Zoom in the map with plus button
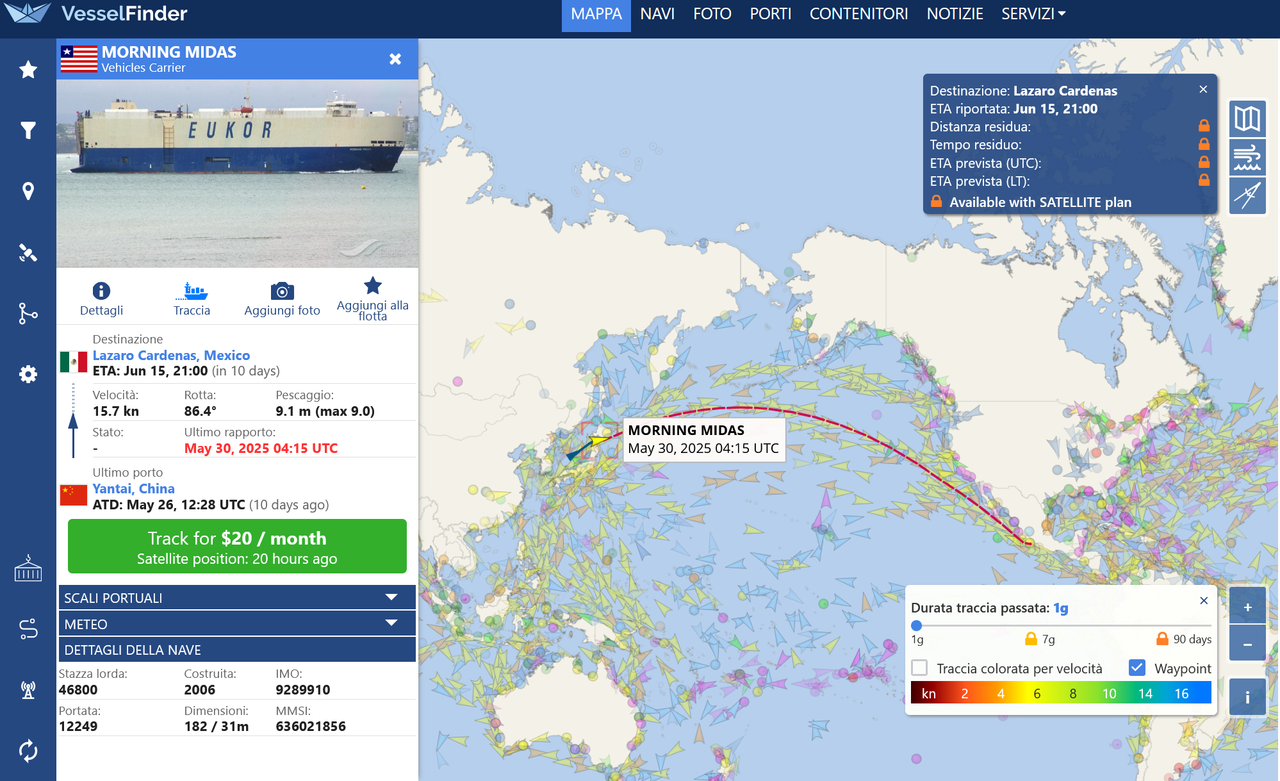The image size is (1280, 781). [1247, 607]
